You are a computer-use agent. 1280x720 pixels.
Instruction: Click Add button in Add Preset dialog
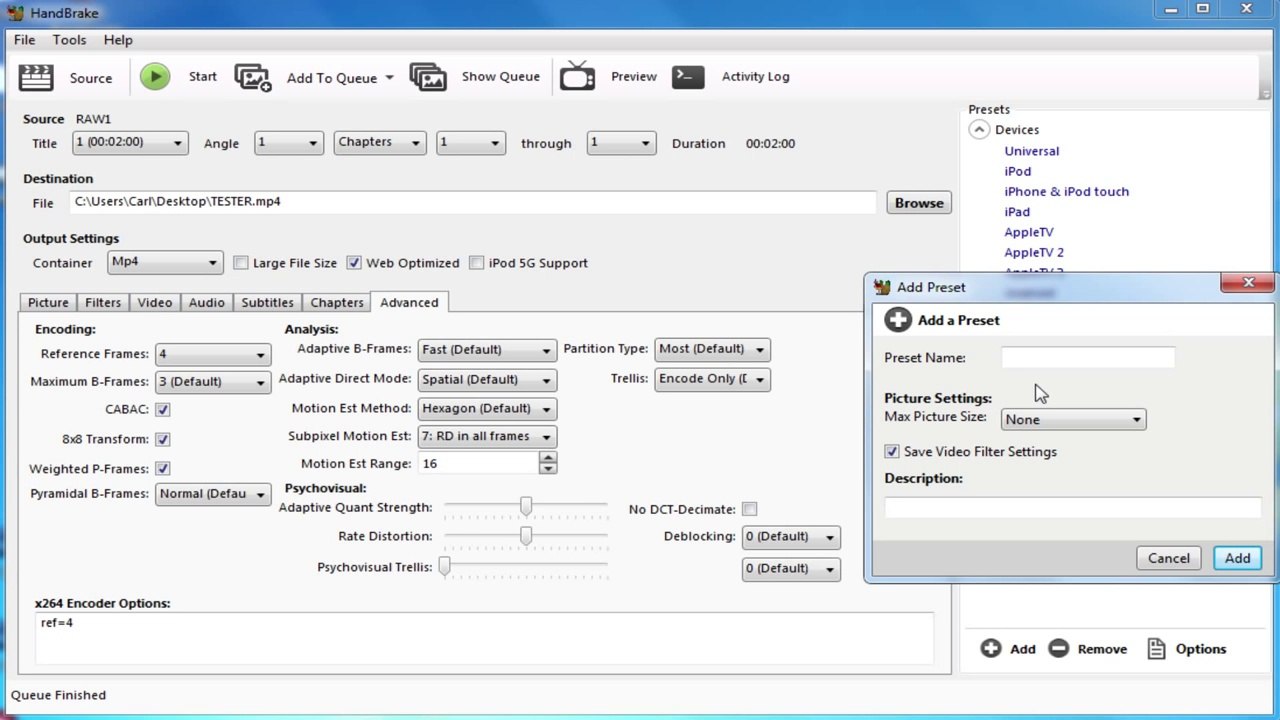pos(1238,558)
